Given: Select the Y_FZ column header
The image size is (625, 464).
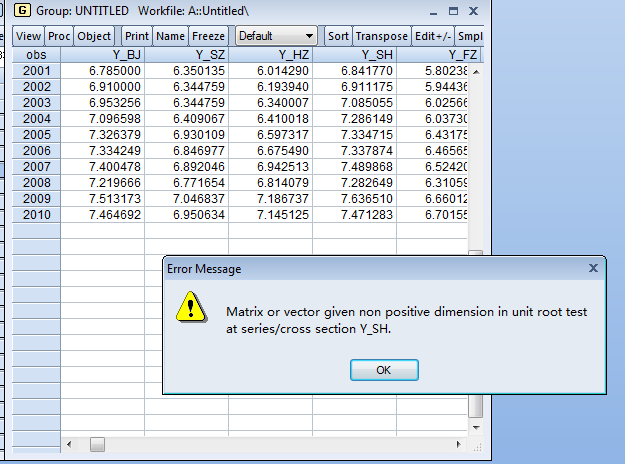Looking at the screenshot, I should tap(439, 55).
